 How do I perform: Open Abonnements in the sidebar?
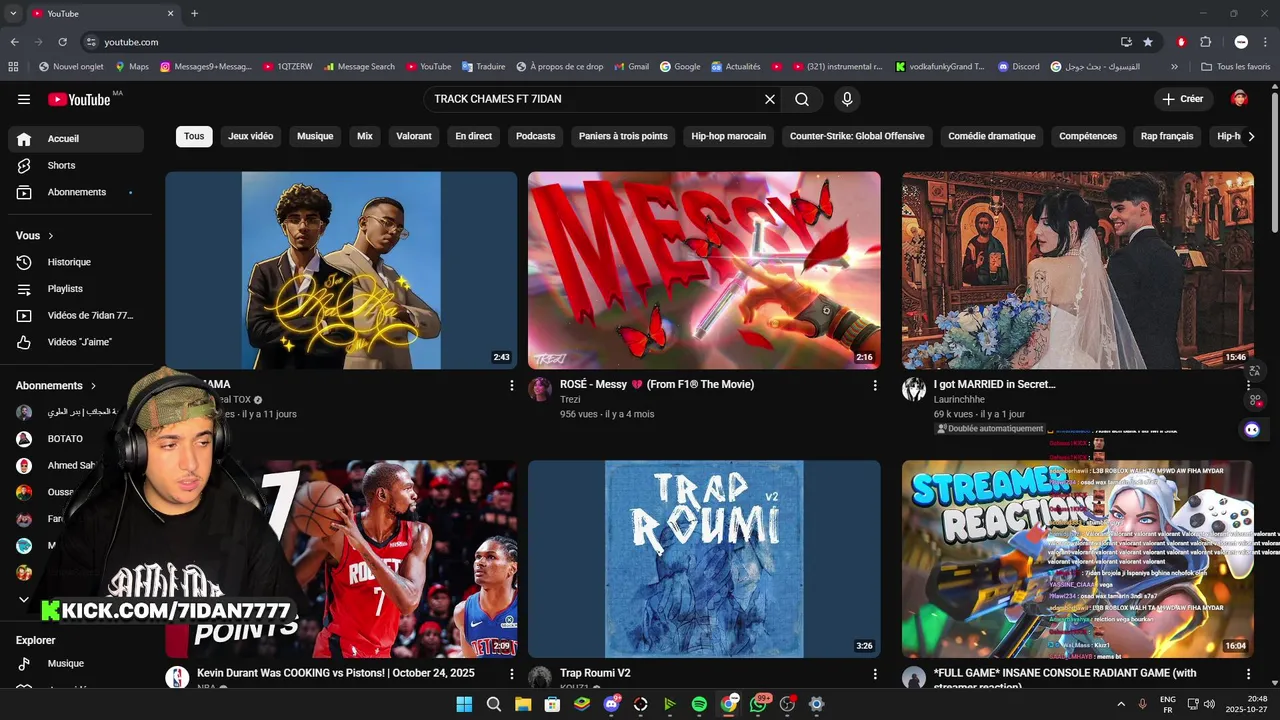click(76, 192)
